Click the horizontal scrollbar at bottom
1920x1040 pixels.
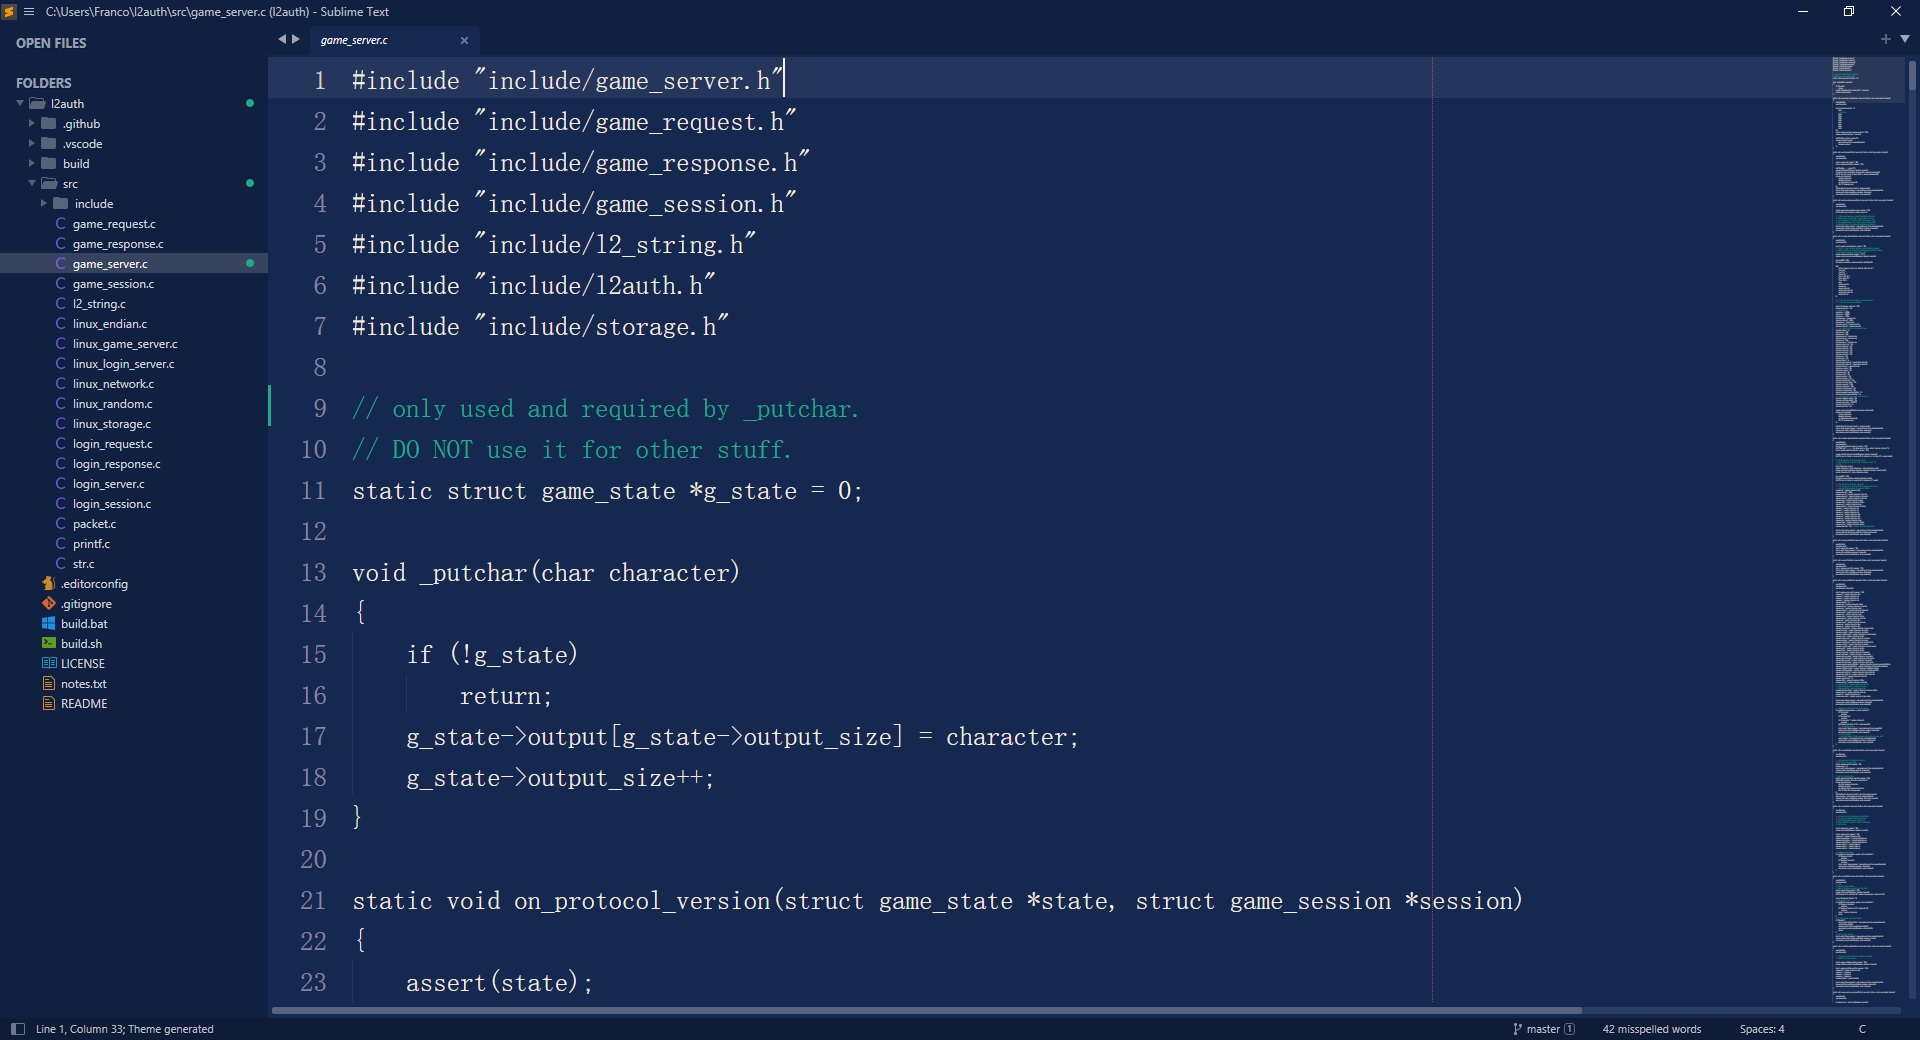[x=927, y=1010]
